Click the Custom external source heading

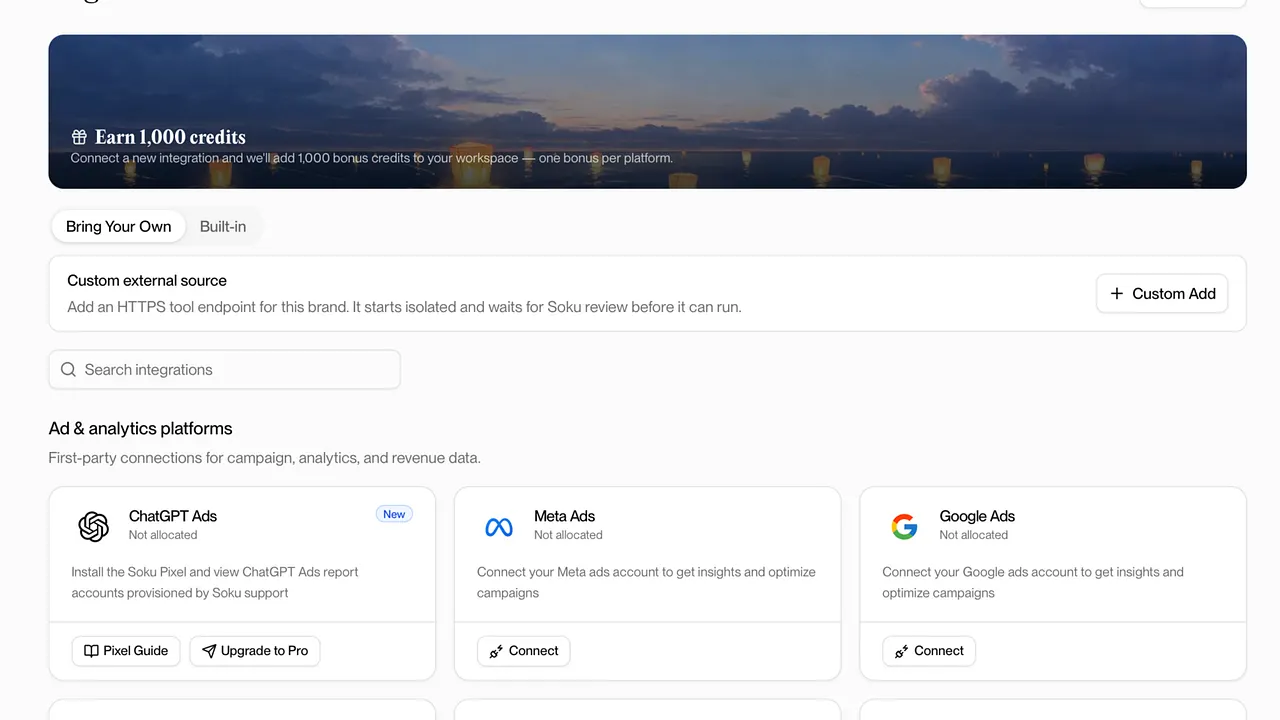[147, 281]
